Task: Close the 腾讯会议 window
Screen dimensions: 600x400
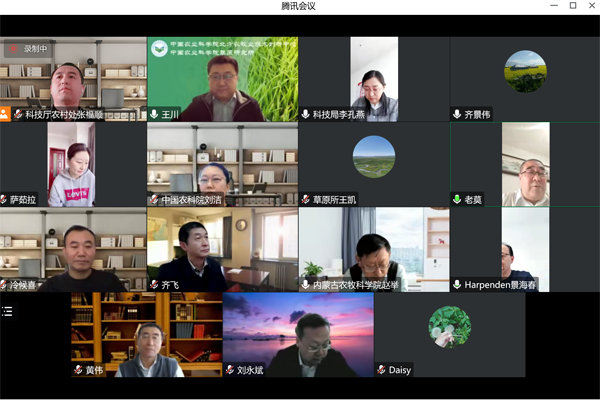Action: point(592,5)
